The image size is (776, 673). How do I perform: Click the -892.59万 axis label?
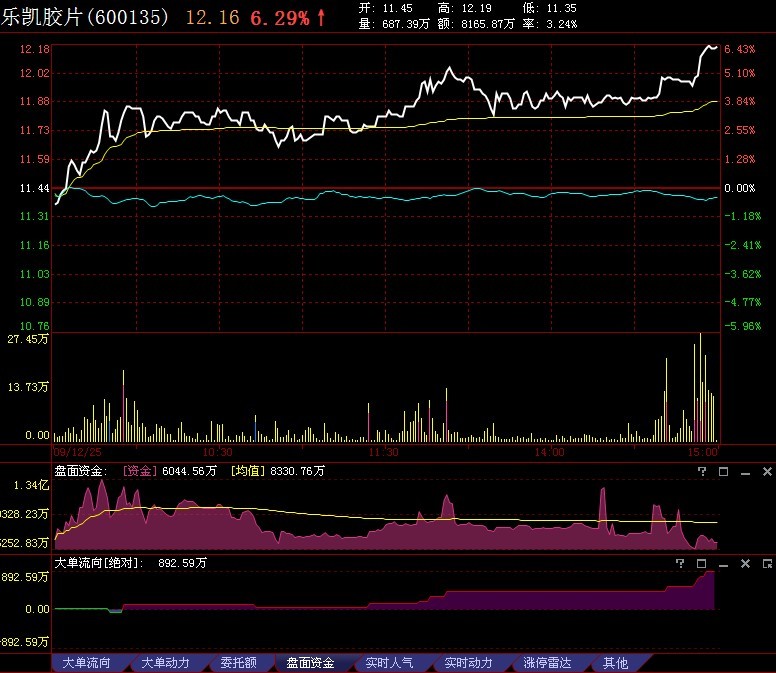click(x=25, y=642)
